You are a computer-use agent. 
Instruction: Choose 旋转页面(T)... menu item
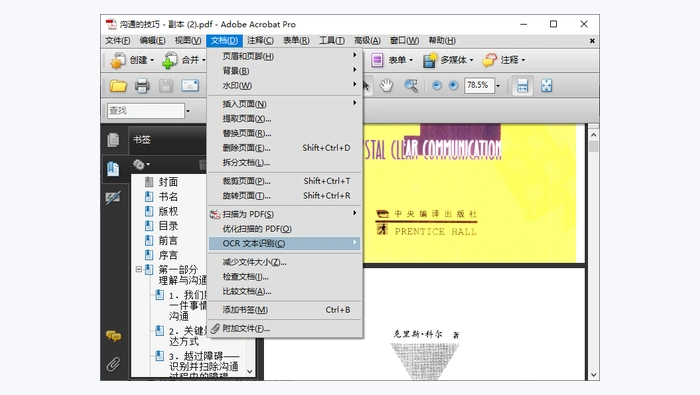pyautogui.click(x=284, y=195)
